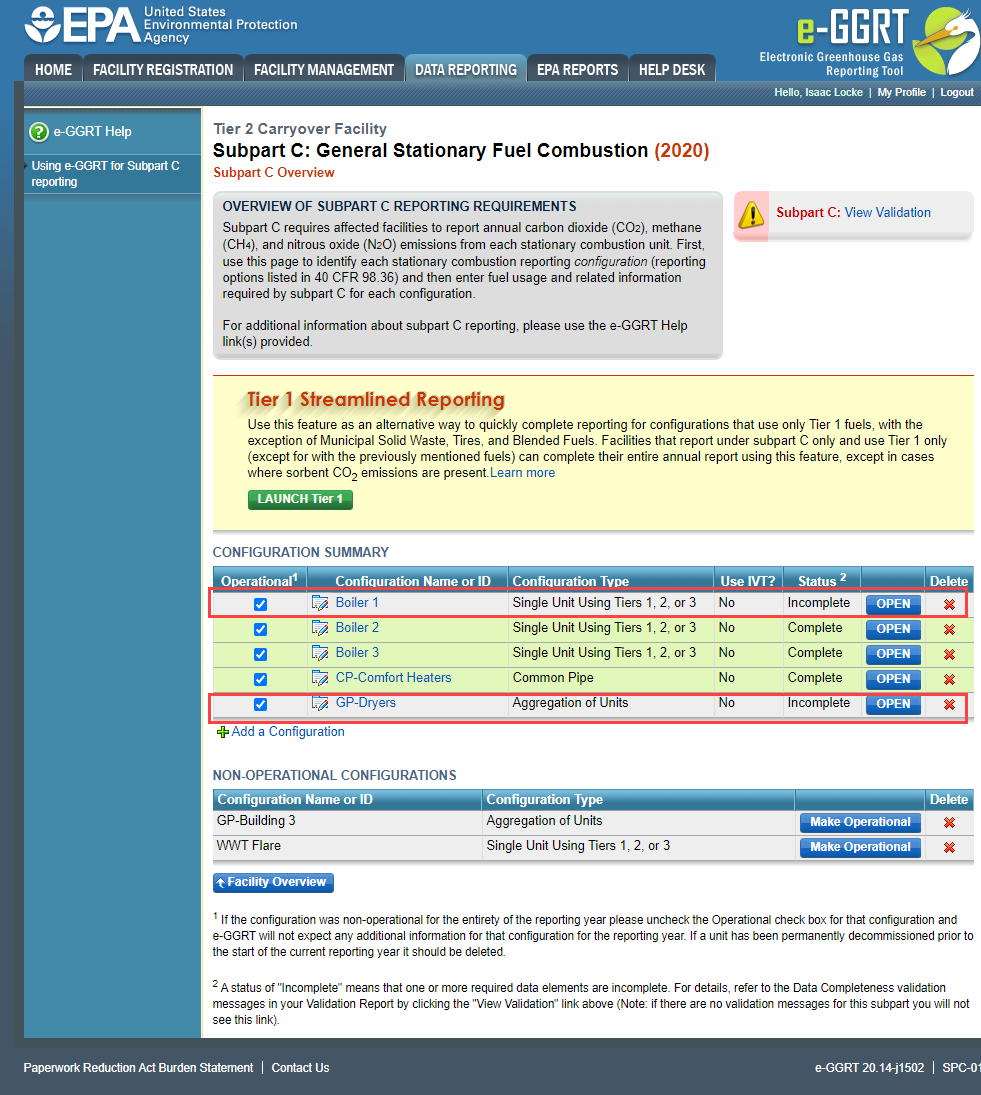Open the Boiler 3 configuration with OPEN button

tap(893, 654)
